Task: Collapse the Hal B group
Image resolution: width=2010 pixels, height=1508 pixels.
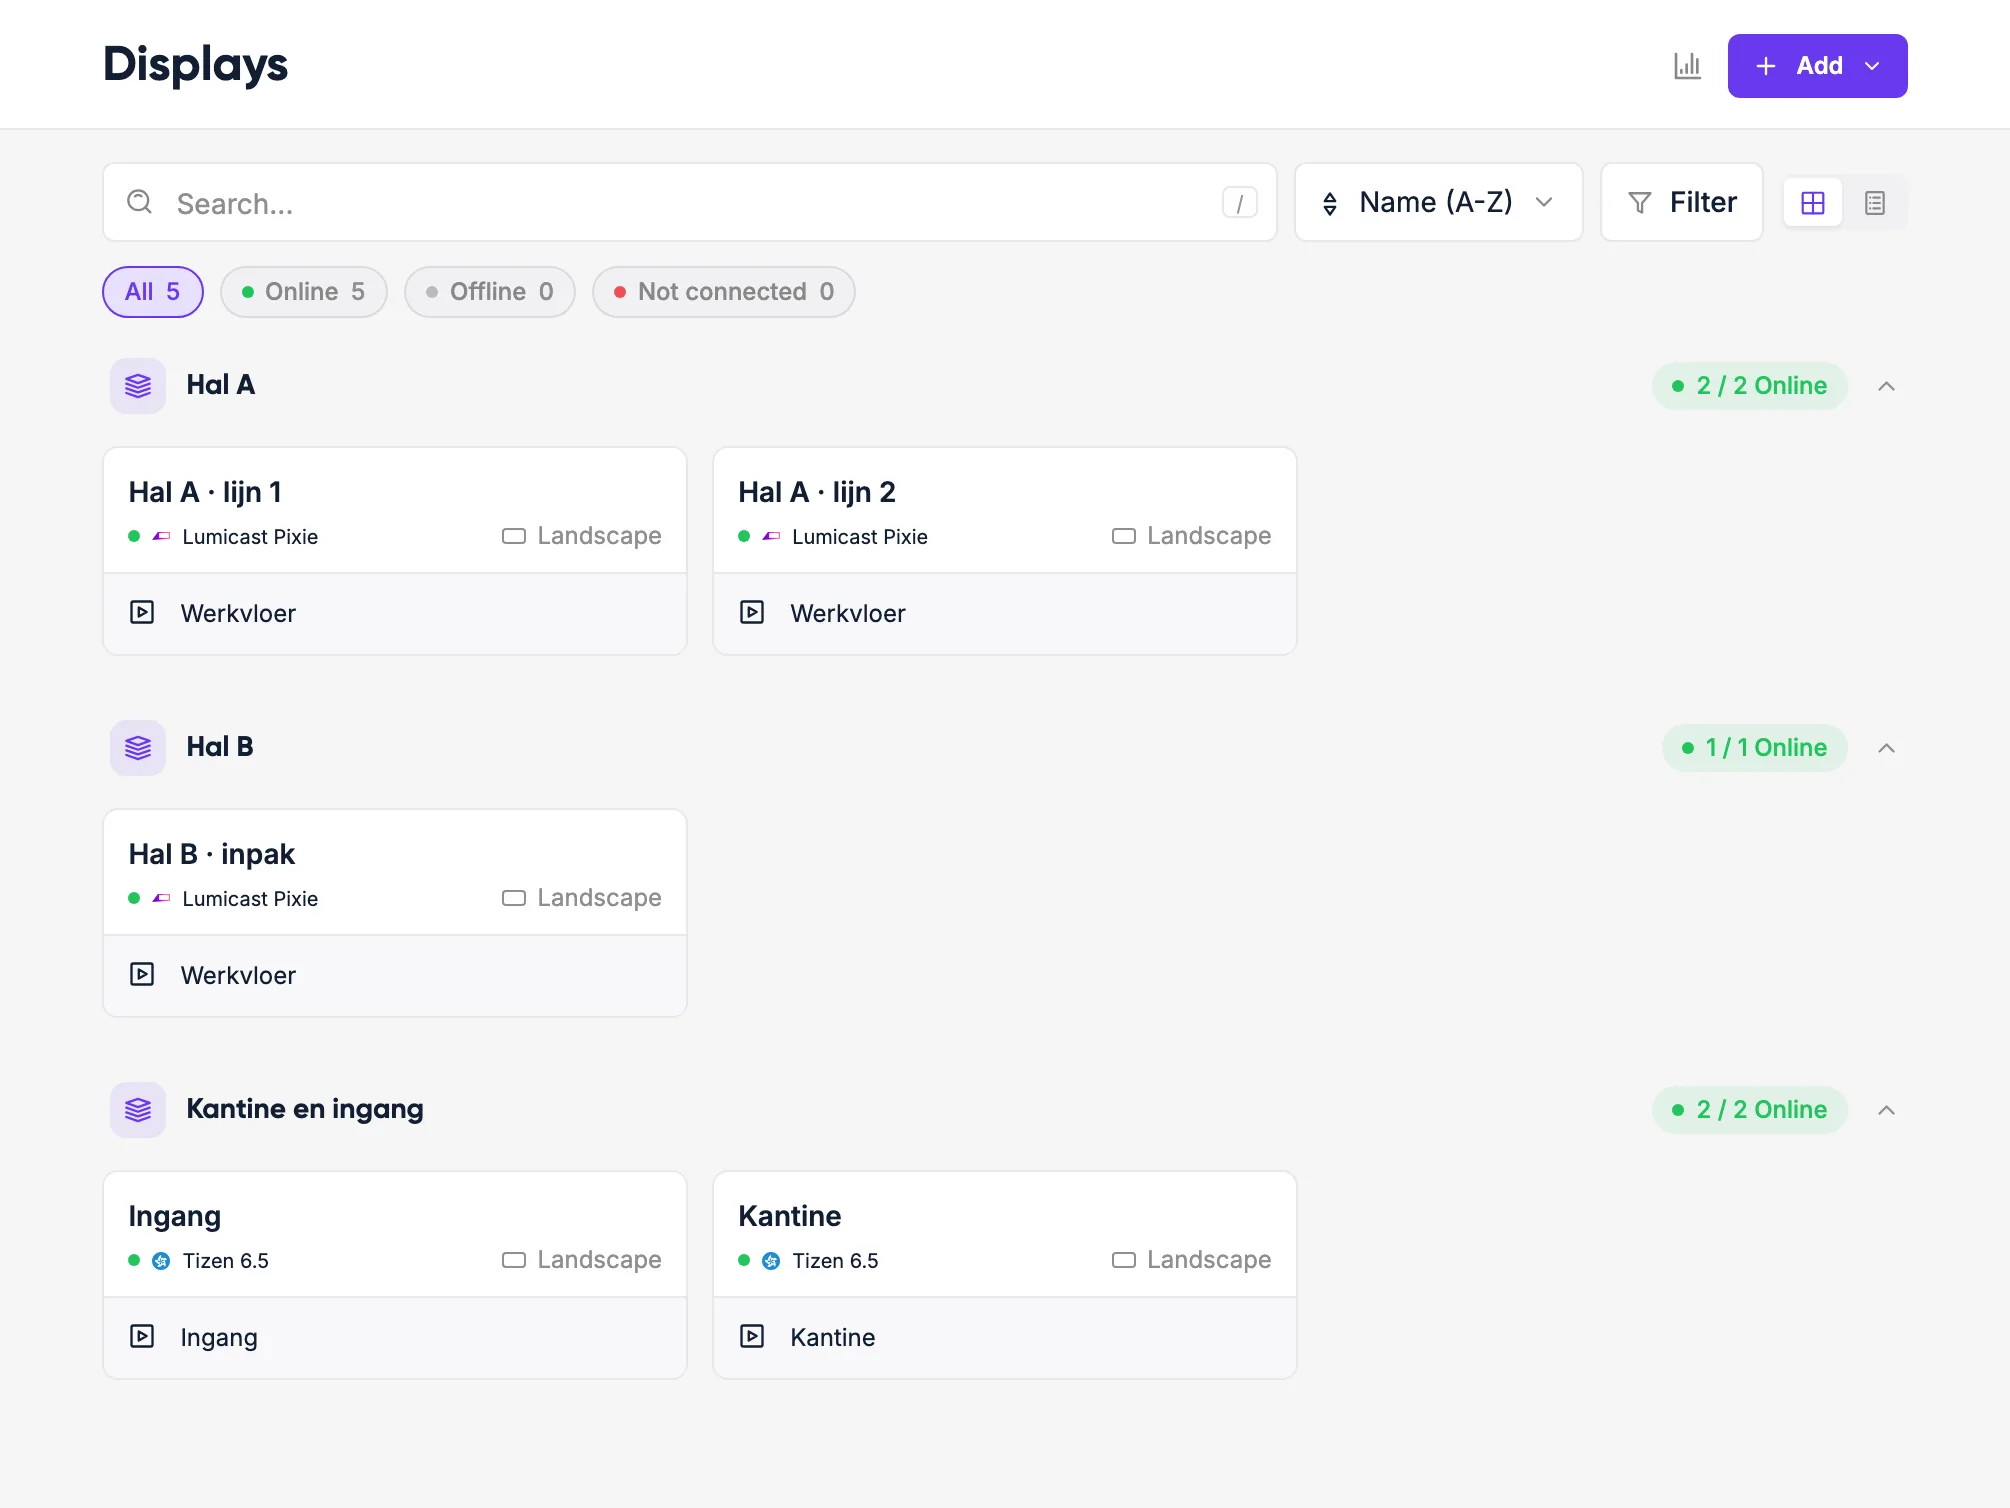Action: point(1886,748)
